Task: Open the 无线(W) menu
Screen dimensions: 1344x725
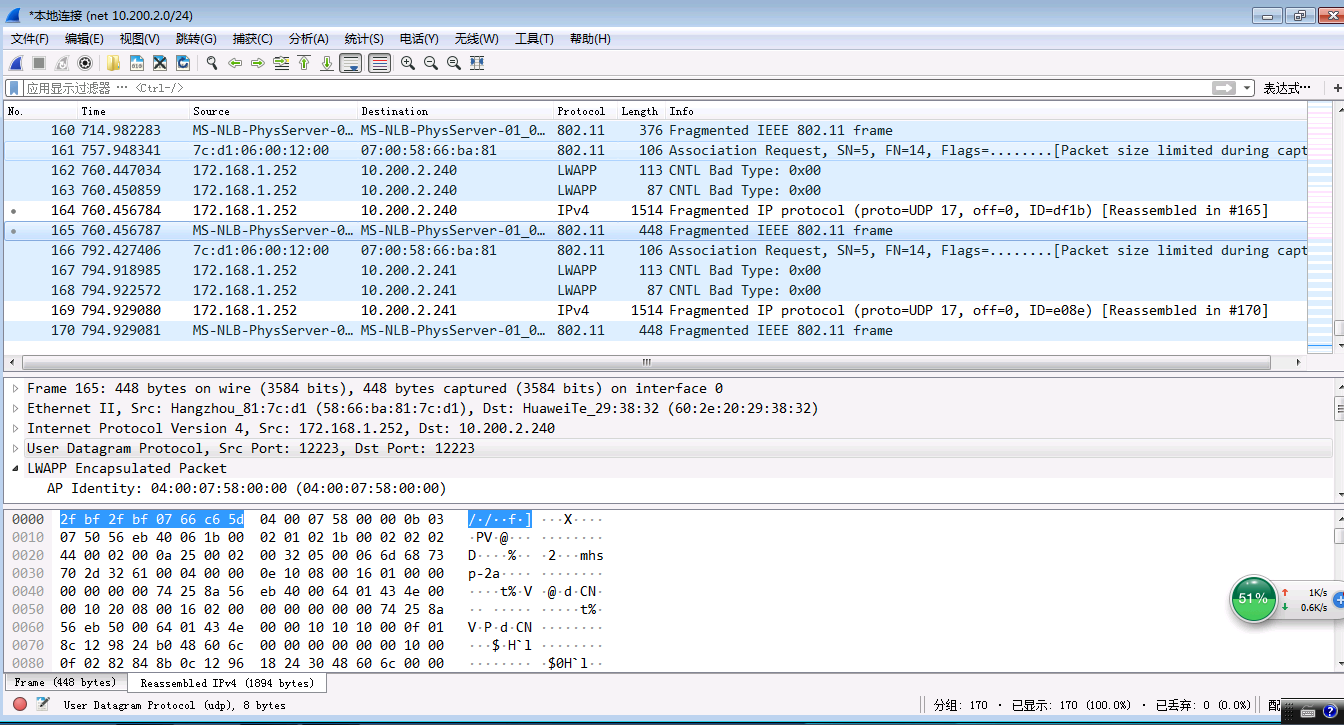Action: (476, 39)
